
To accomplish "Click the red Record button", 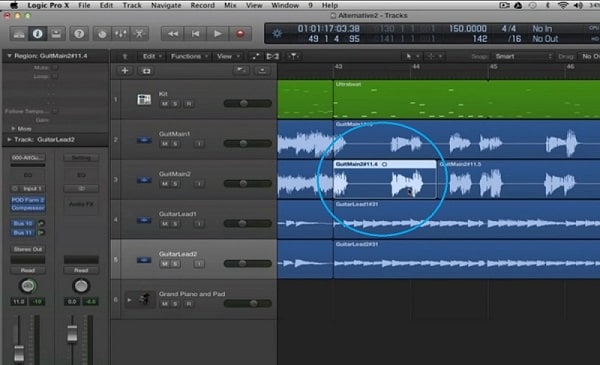I will [x=240, y=34].
